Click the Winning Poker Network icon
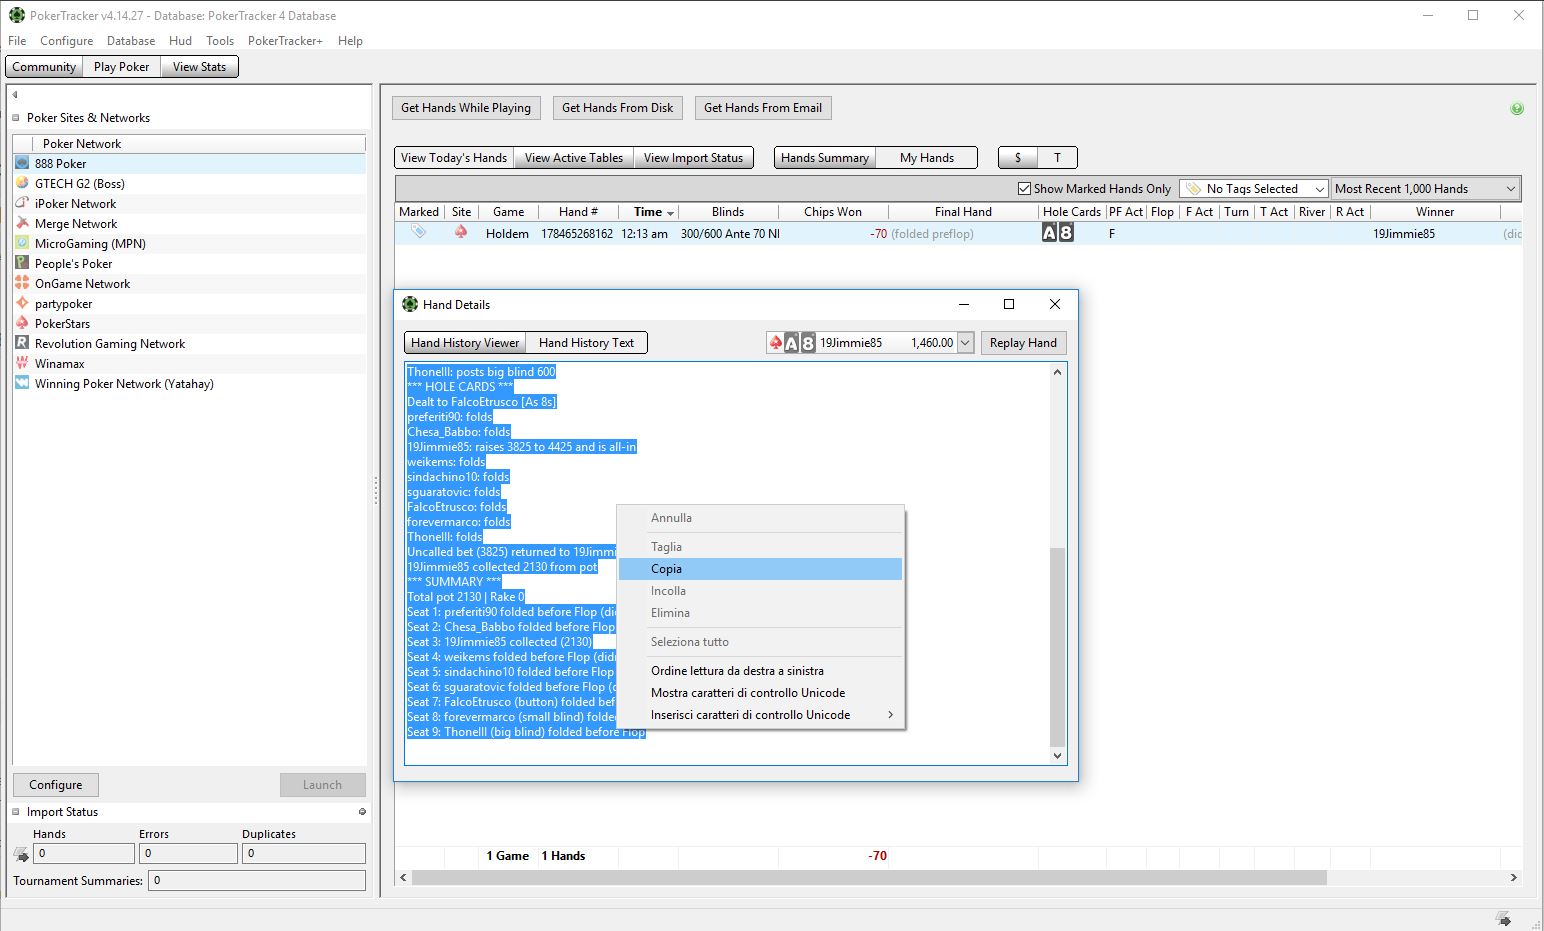The image size is (1544, 931). (22, 383)
